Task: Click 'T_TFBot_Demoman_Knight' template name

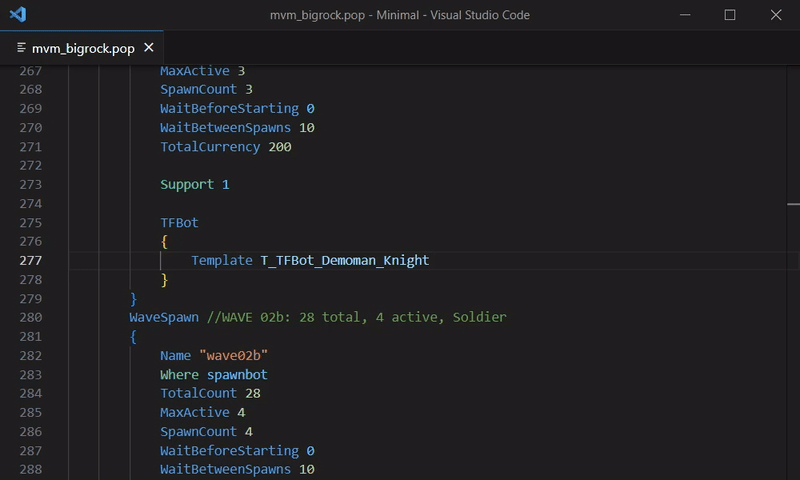Action: 345,261
